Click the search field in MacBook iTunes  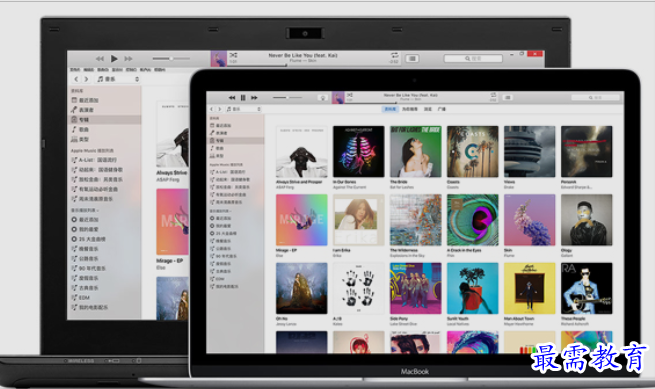click(x=595, y=98)
